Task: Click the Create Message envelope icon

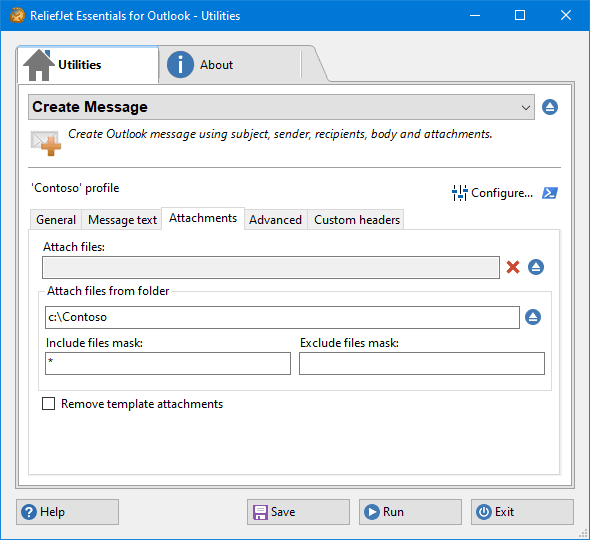Action: click(46, 143)
